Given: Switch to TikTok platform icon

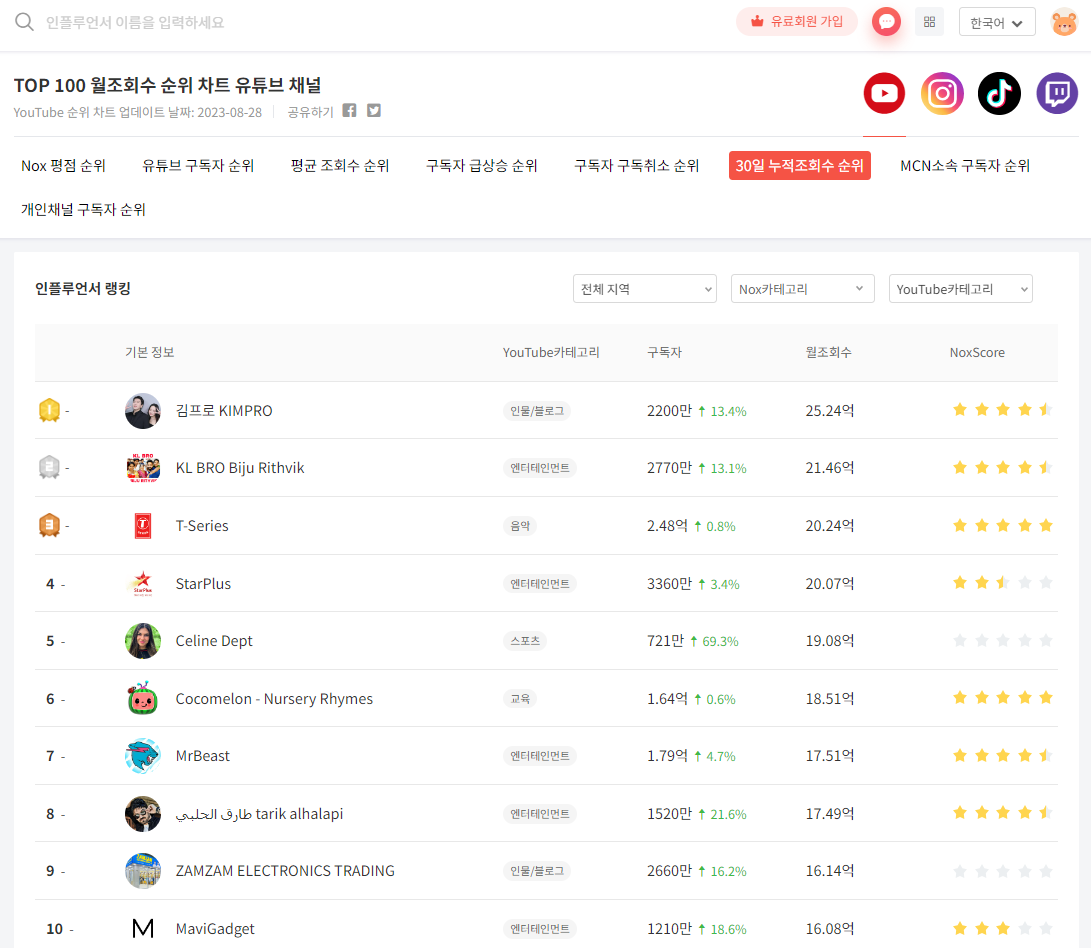Looking at the screenshot, I should (x=999, y=93).
